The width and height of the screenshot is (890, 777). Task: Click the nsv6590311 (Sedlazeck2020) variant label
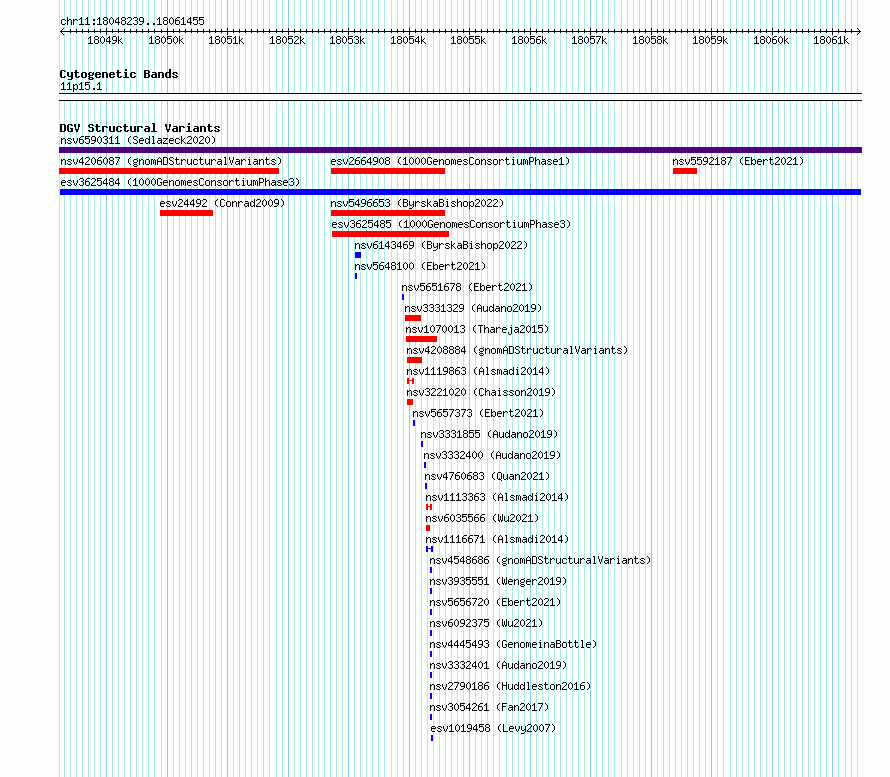(138, 140)
